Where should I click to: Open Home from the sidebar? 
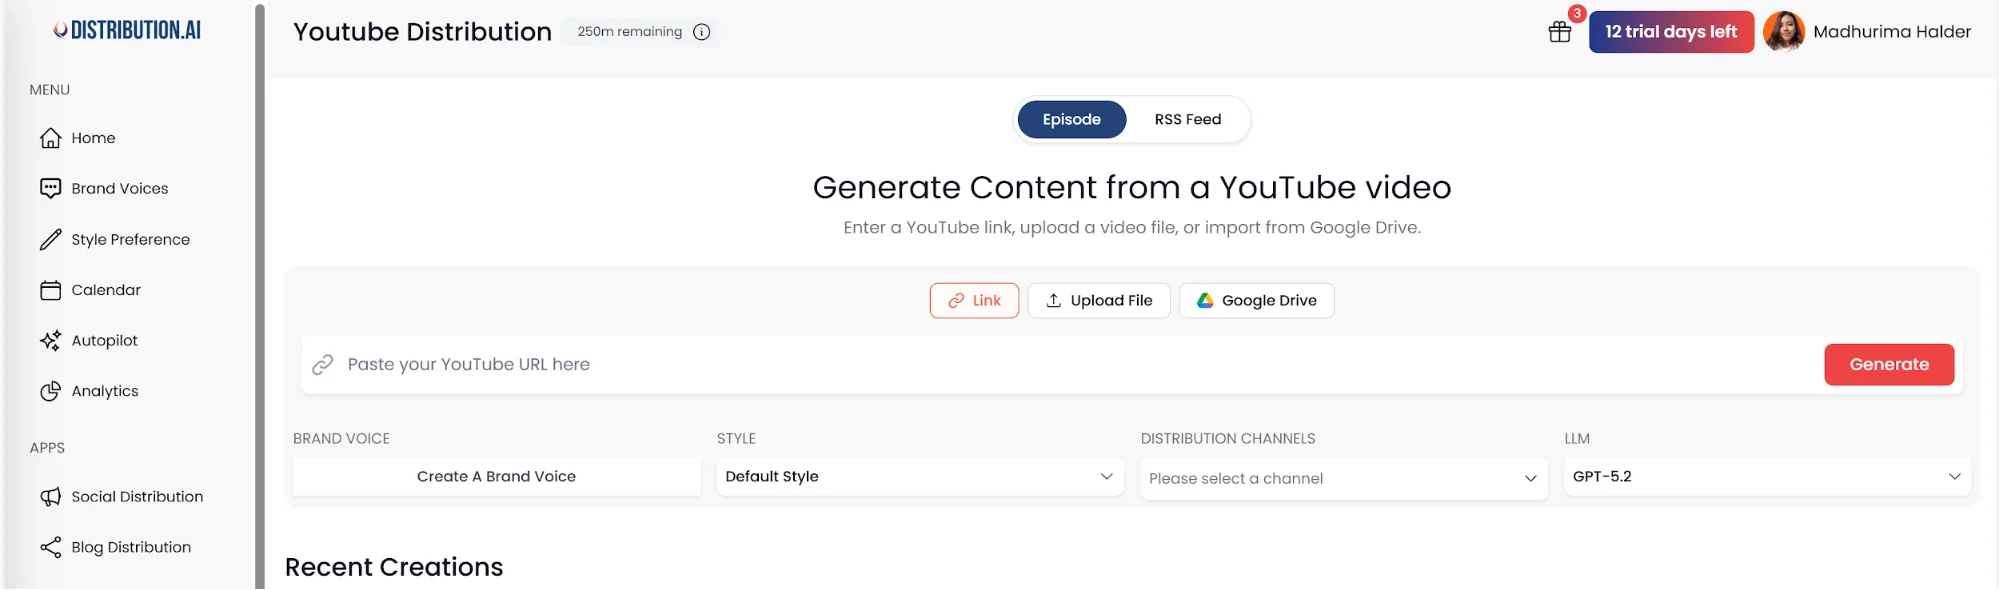pos(93,138)
